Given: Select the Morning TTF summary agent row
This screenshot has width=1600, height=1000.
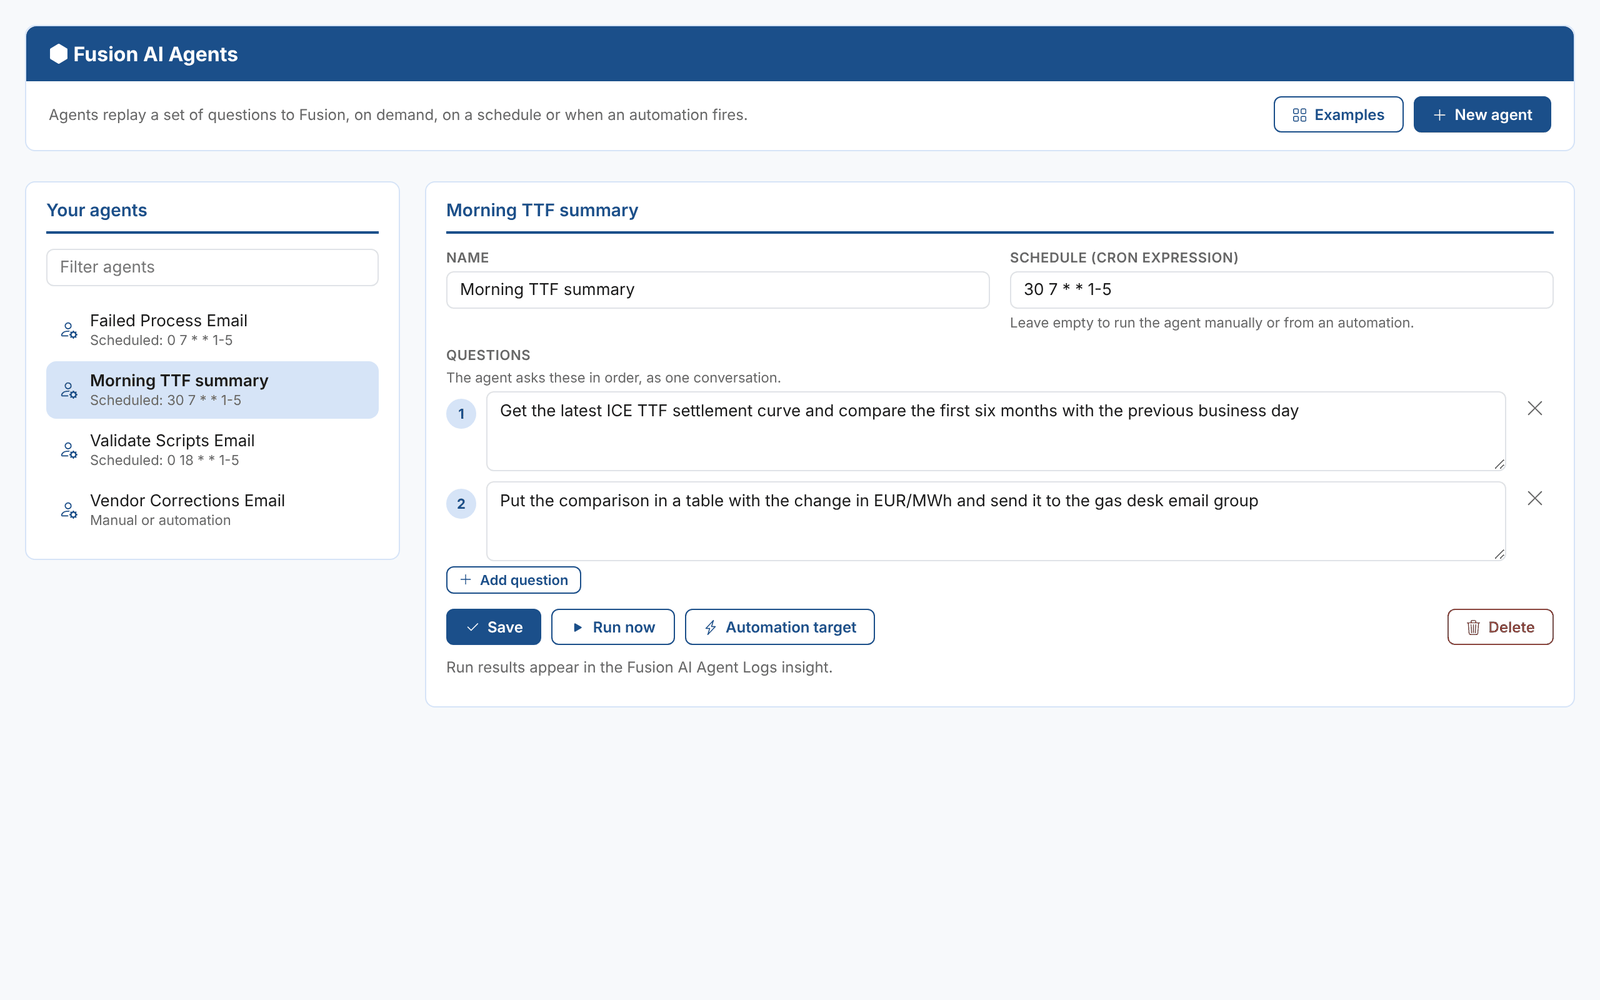Looking at the screenshot, I should (212, 390).
